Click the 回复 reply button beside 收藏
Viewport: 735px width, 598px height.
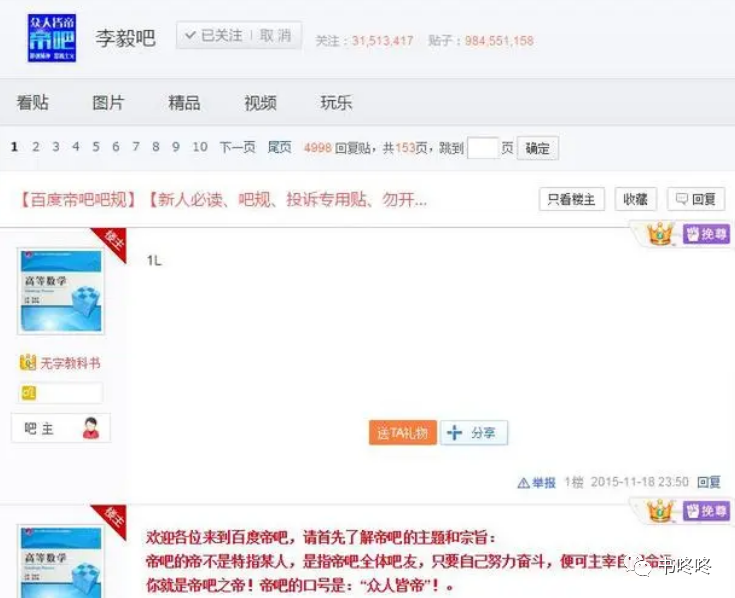pos(696,199)
